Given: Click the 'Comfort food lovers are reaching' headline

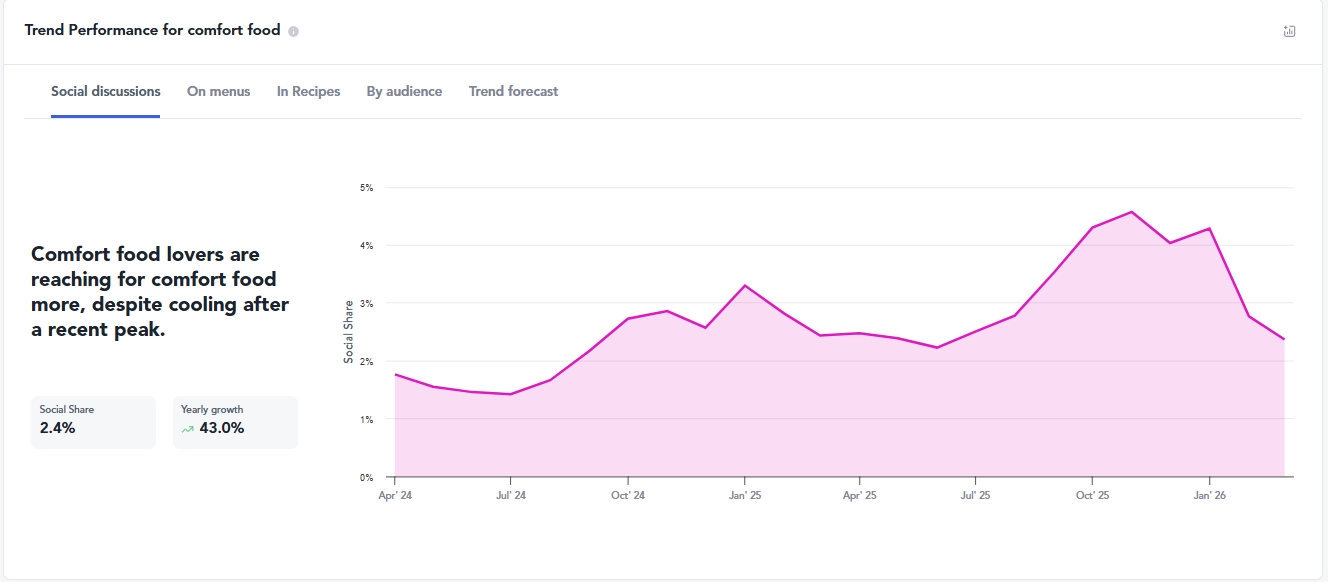Looking at the screenshot, I should click(160, 291).
